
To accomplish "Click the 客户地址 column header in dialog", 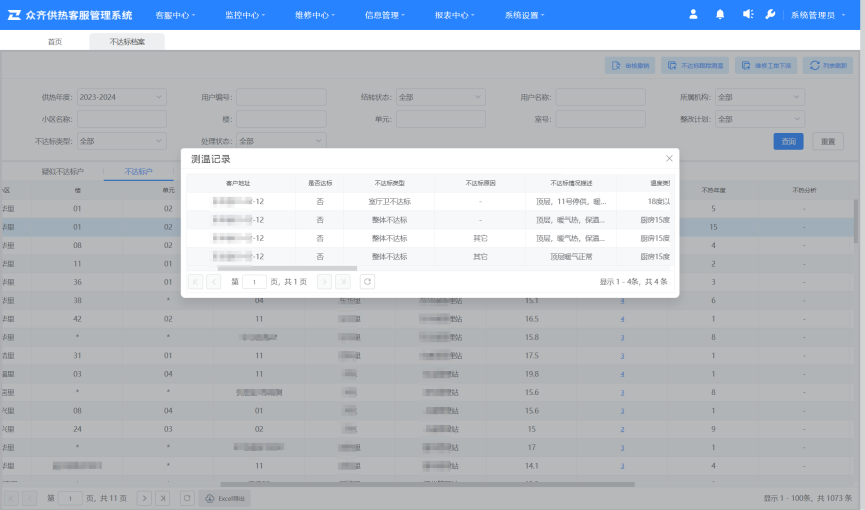I will point(238,183).
